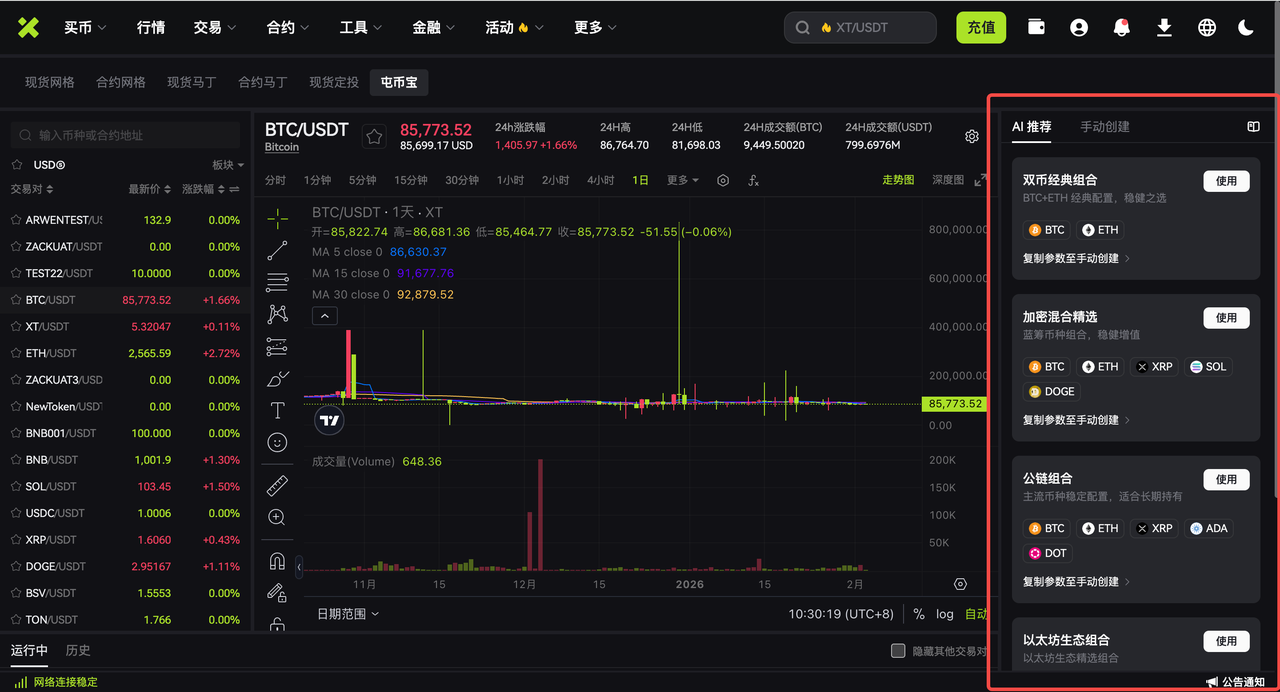Use the 双币经典组合 portfolio

(x=1226, y=181)
